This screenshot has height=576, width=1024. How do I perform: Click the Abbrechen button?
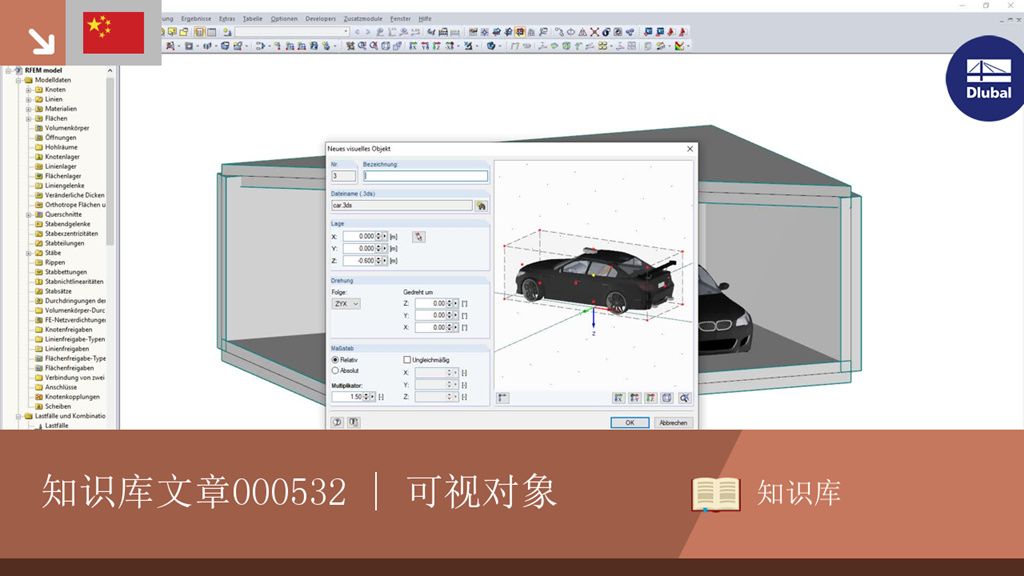673,423
